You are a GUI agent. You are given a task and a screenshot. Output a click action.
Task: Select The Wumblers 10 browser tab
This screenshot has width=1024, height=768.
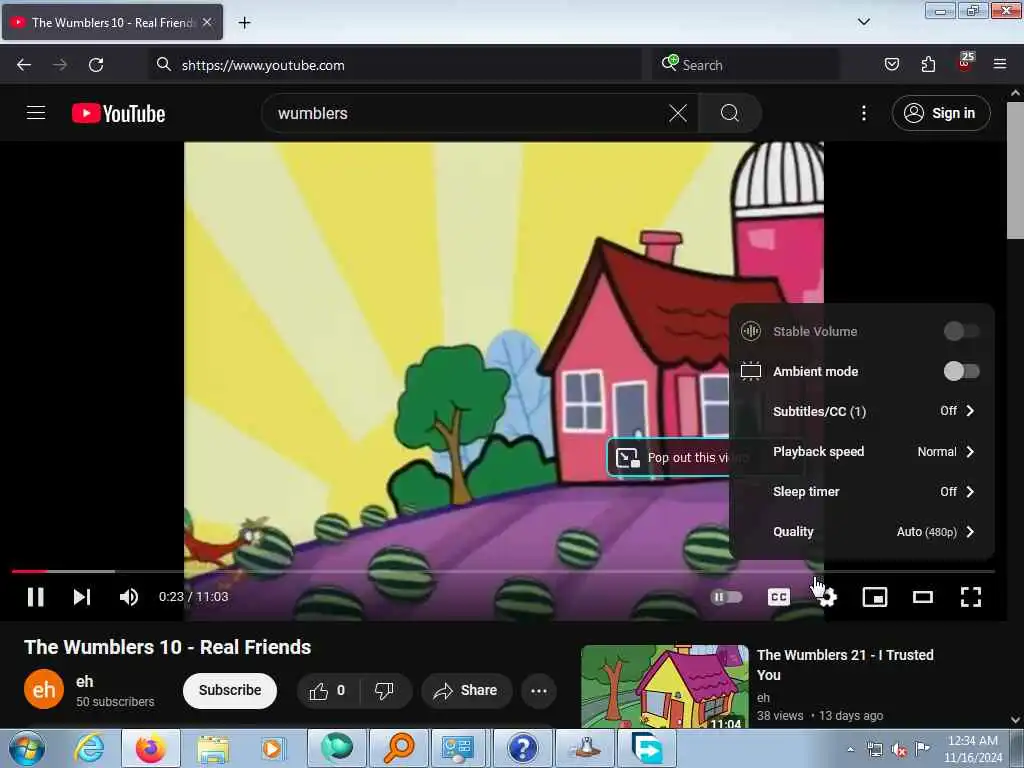pos(113,22)
